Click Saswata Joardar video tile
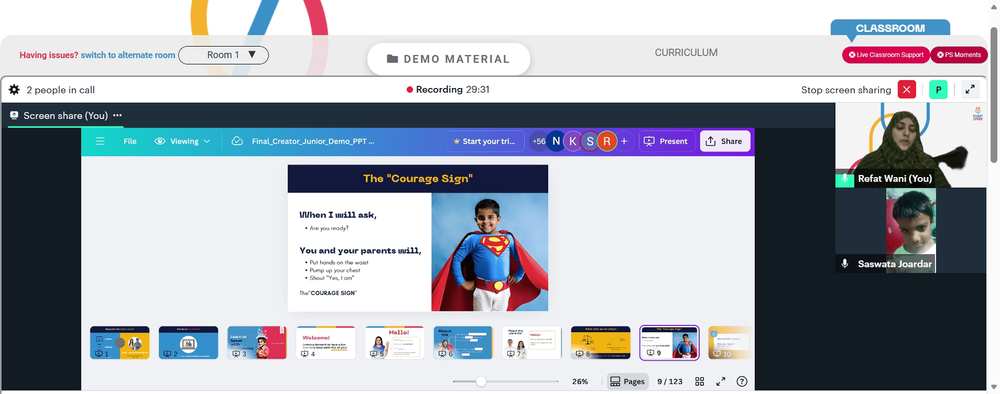The width and height of the screenshot is (1000, 394). click(x=911, y=230)
